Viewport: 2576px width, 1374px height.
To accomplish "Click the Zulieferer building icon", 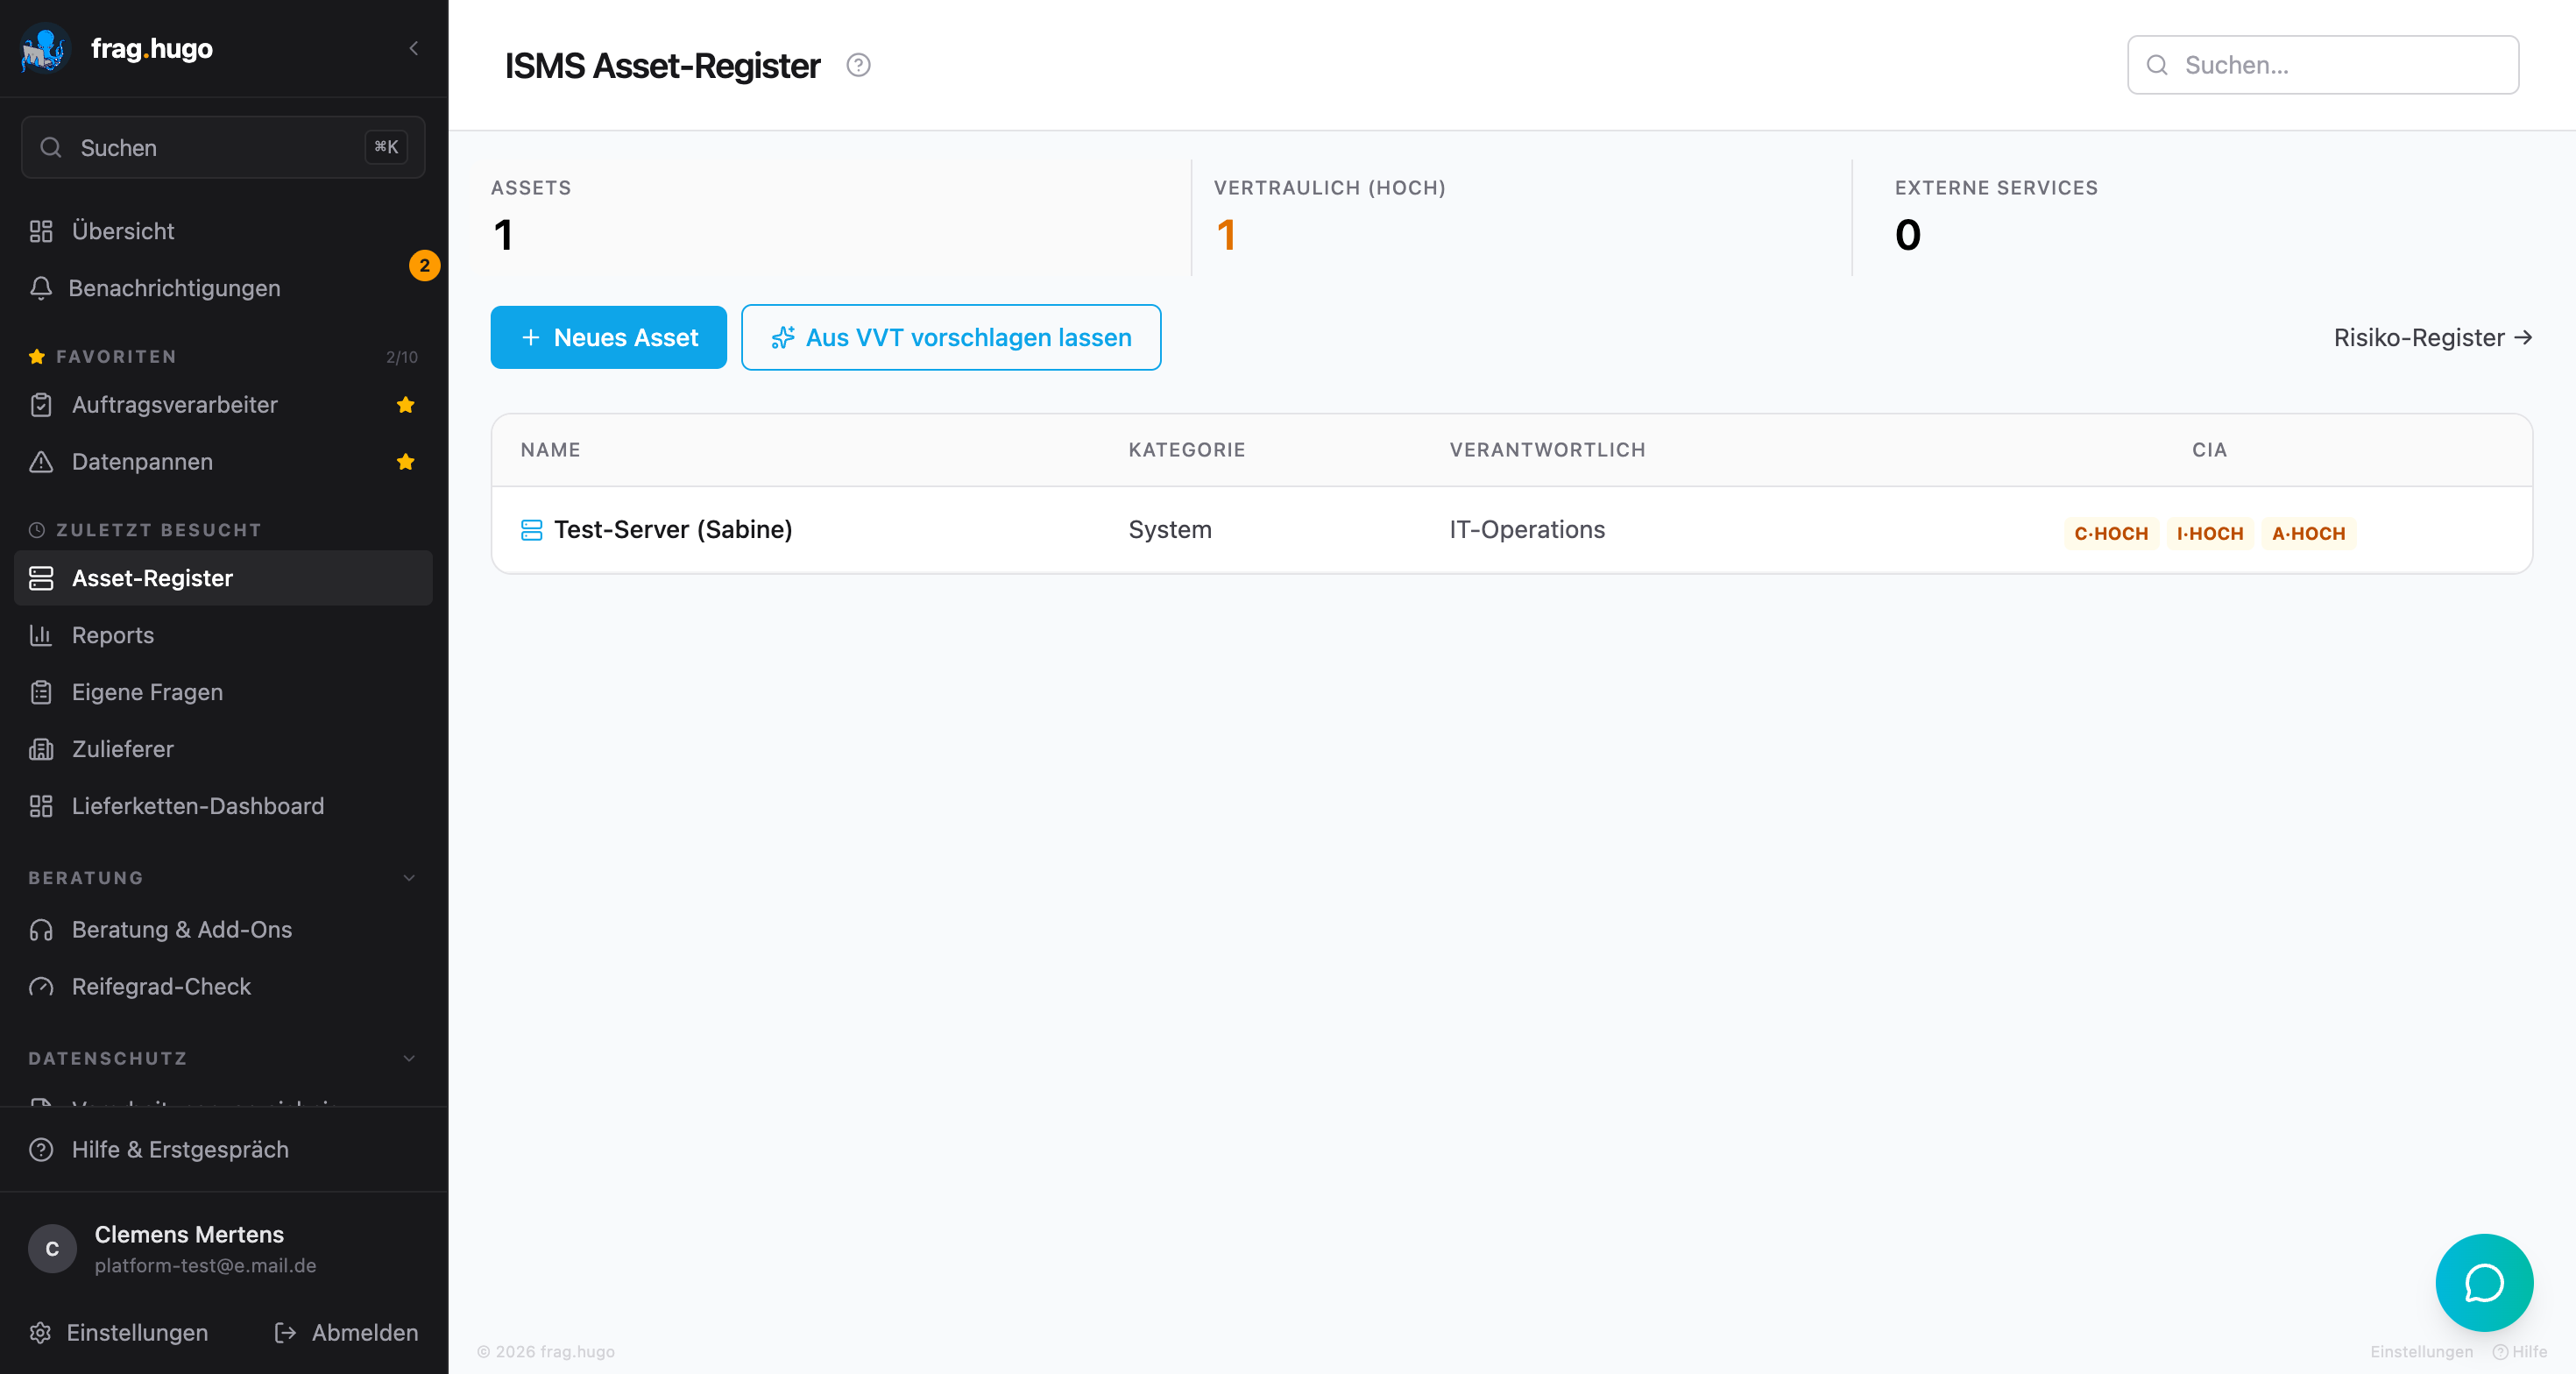I will click(x=41, y=749).
